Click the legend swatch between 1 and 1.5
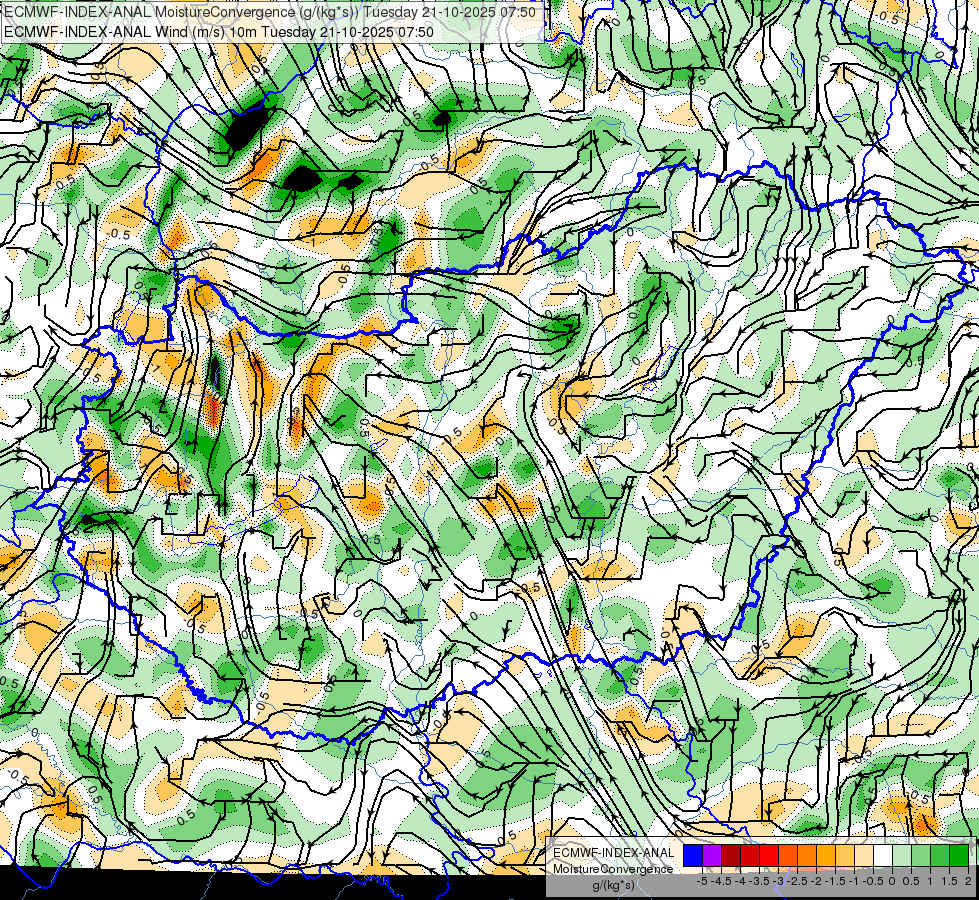The width and height of the screenshot is (979, 900). coord(940,855)
